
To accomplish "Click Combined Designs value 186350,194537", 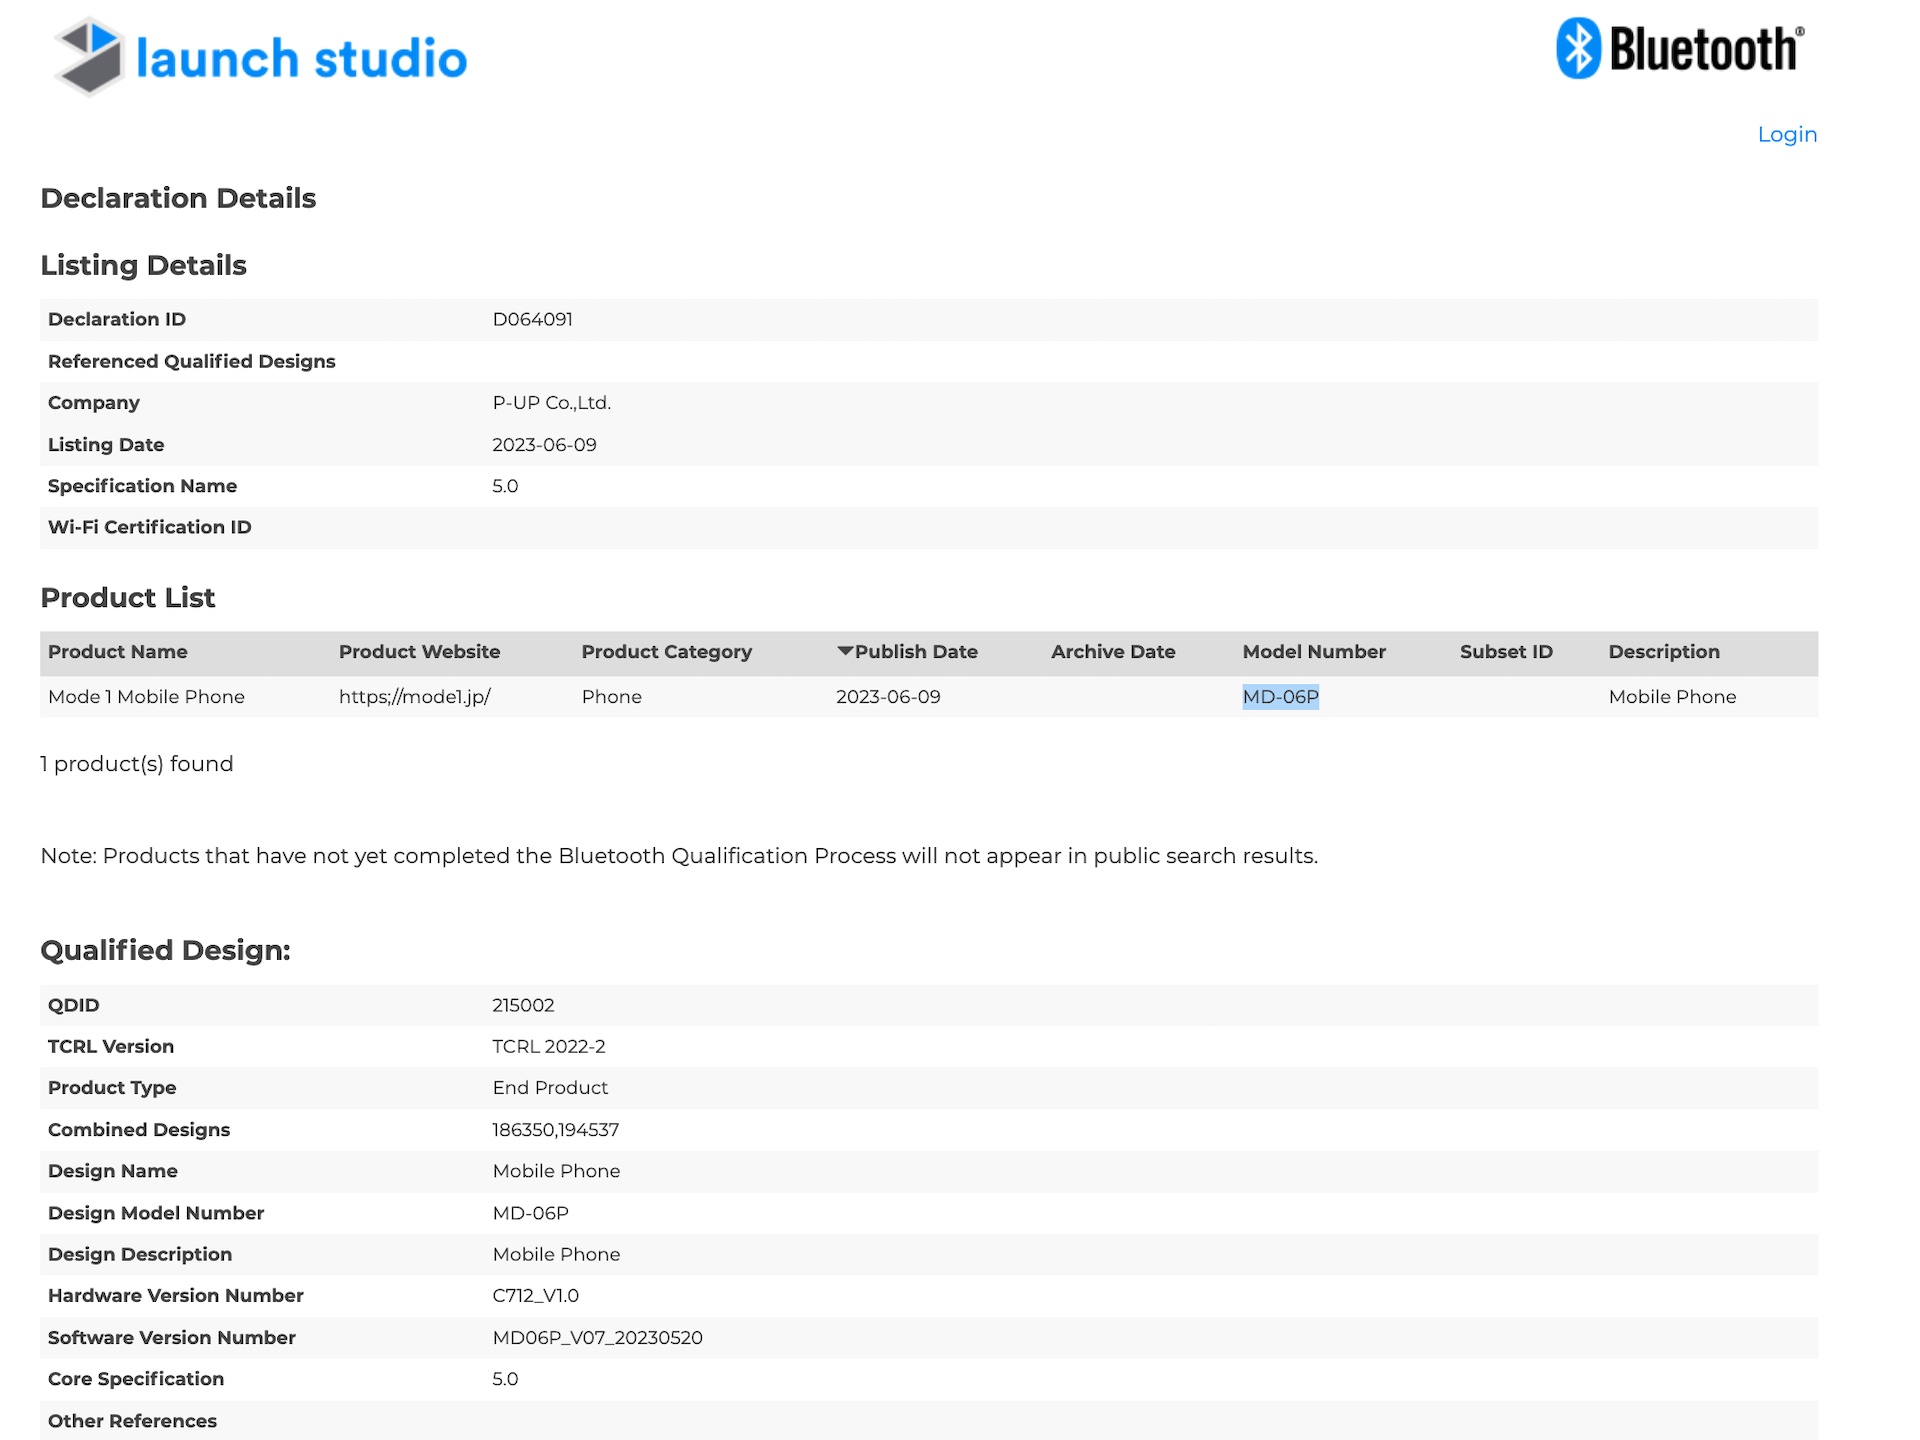I will click(x=555, y=1130).
